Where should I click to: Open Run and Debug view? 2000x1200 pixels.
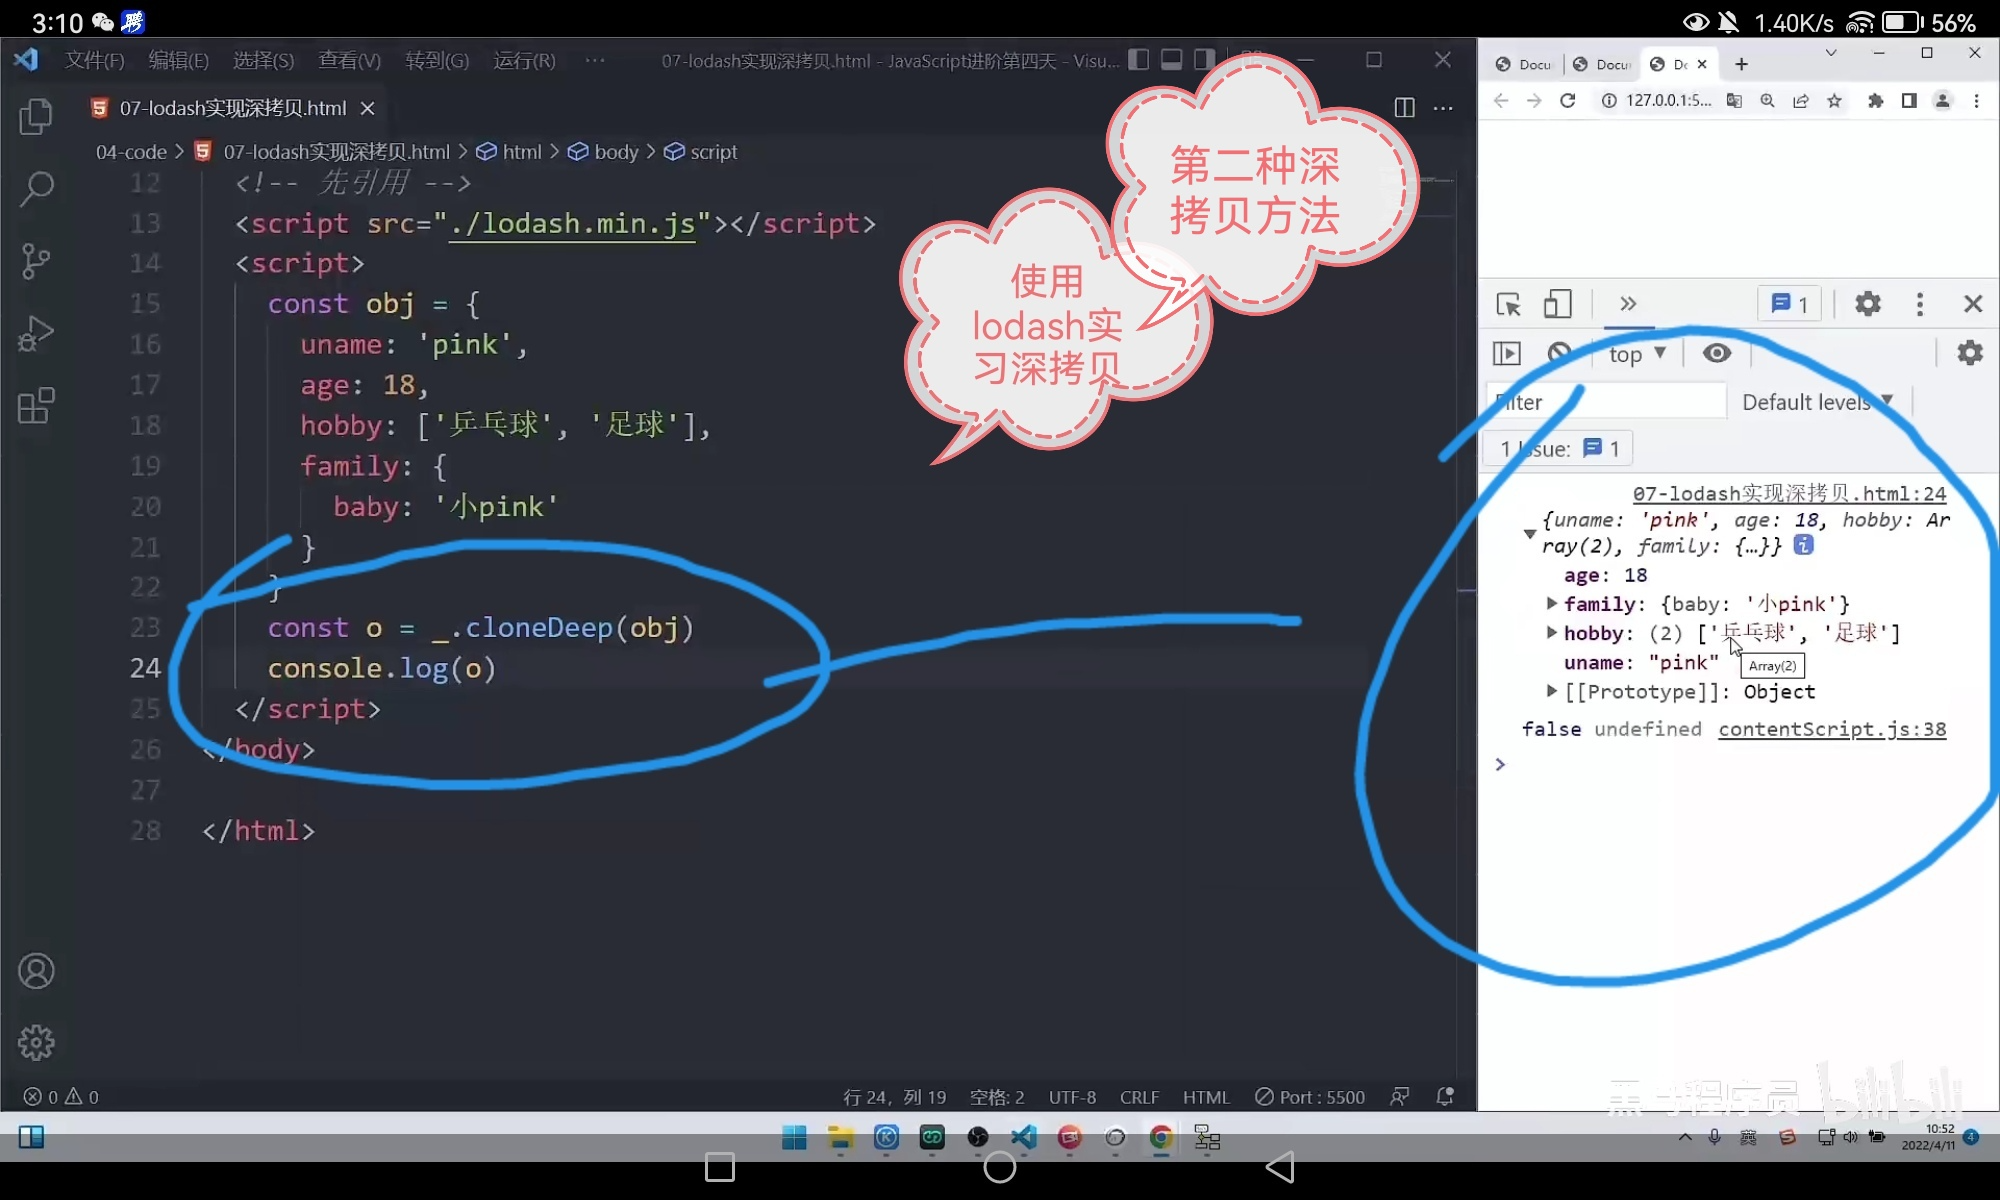(x=36, y=334)
